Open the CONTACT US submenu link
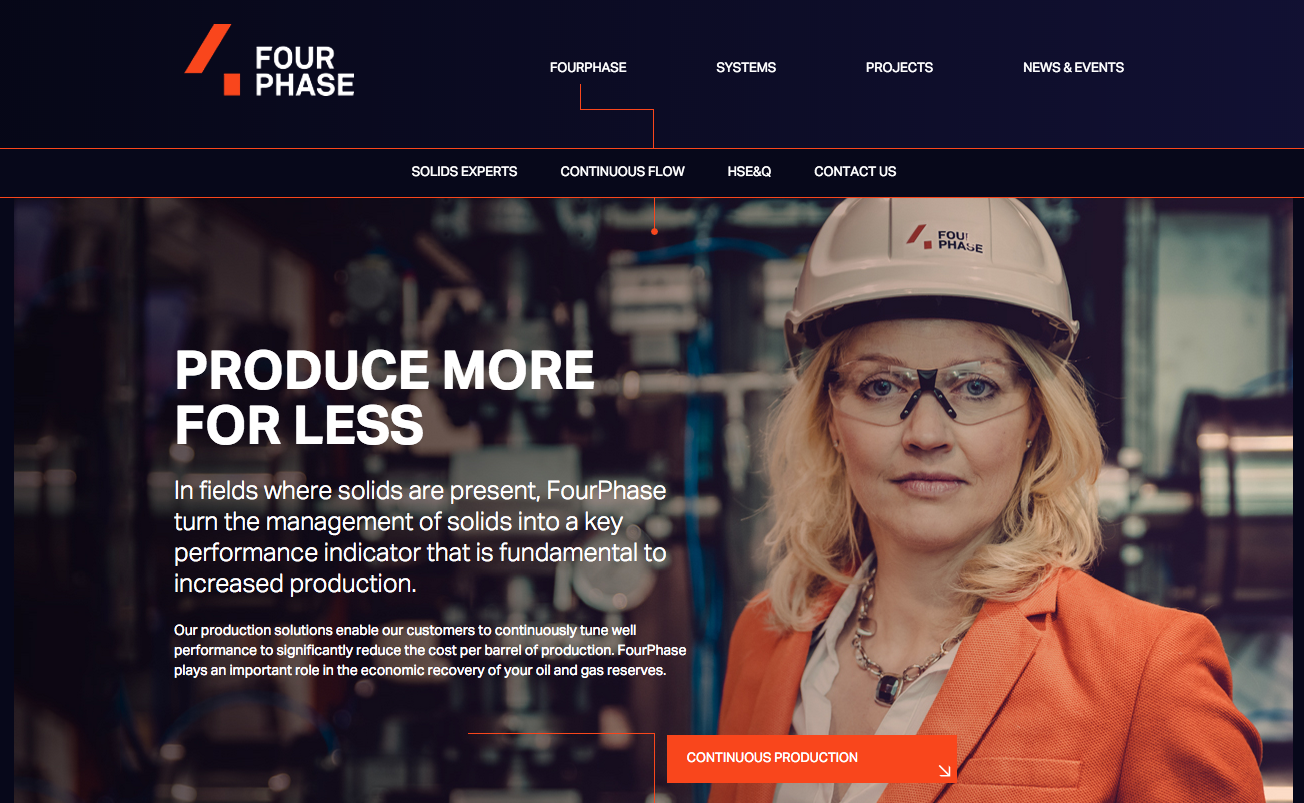Image resolution: width=1304 pixels, height=803 pixels. tap(855, 172)
